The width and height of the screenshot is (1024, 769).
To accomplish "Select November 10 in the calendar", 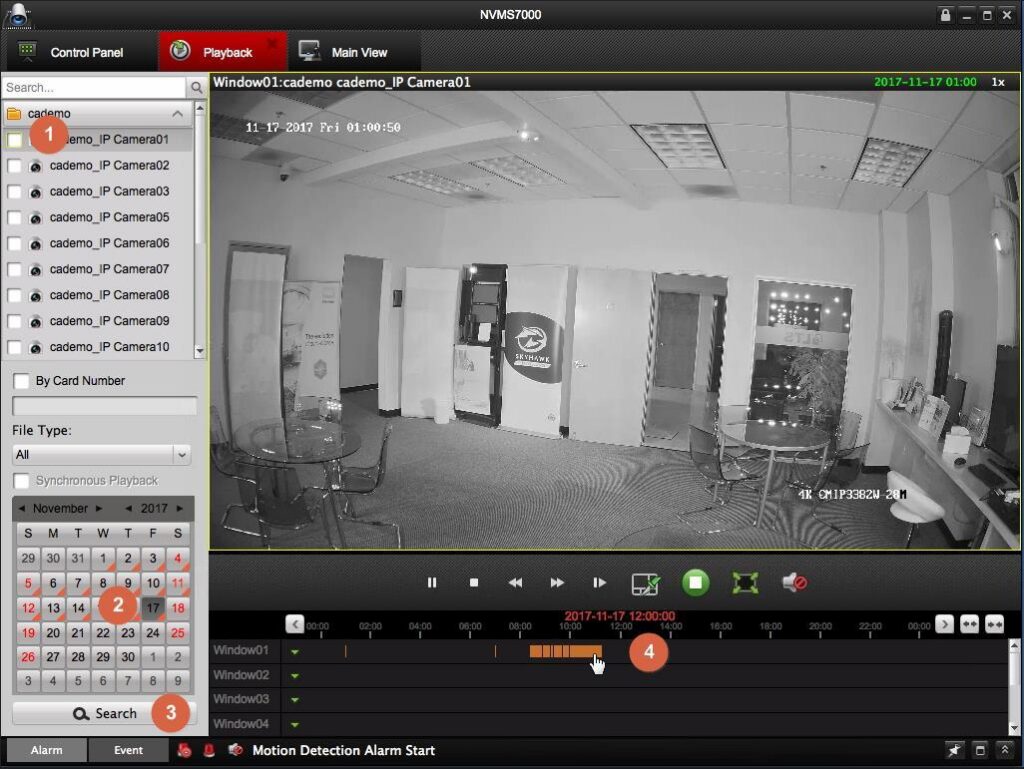I will coord(153,583).
